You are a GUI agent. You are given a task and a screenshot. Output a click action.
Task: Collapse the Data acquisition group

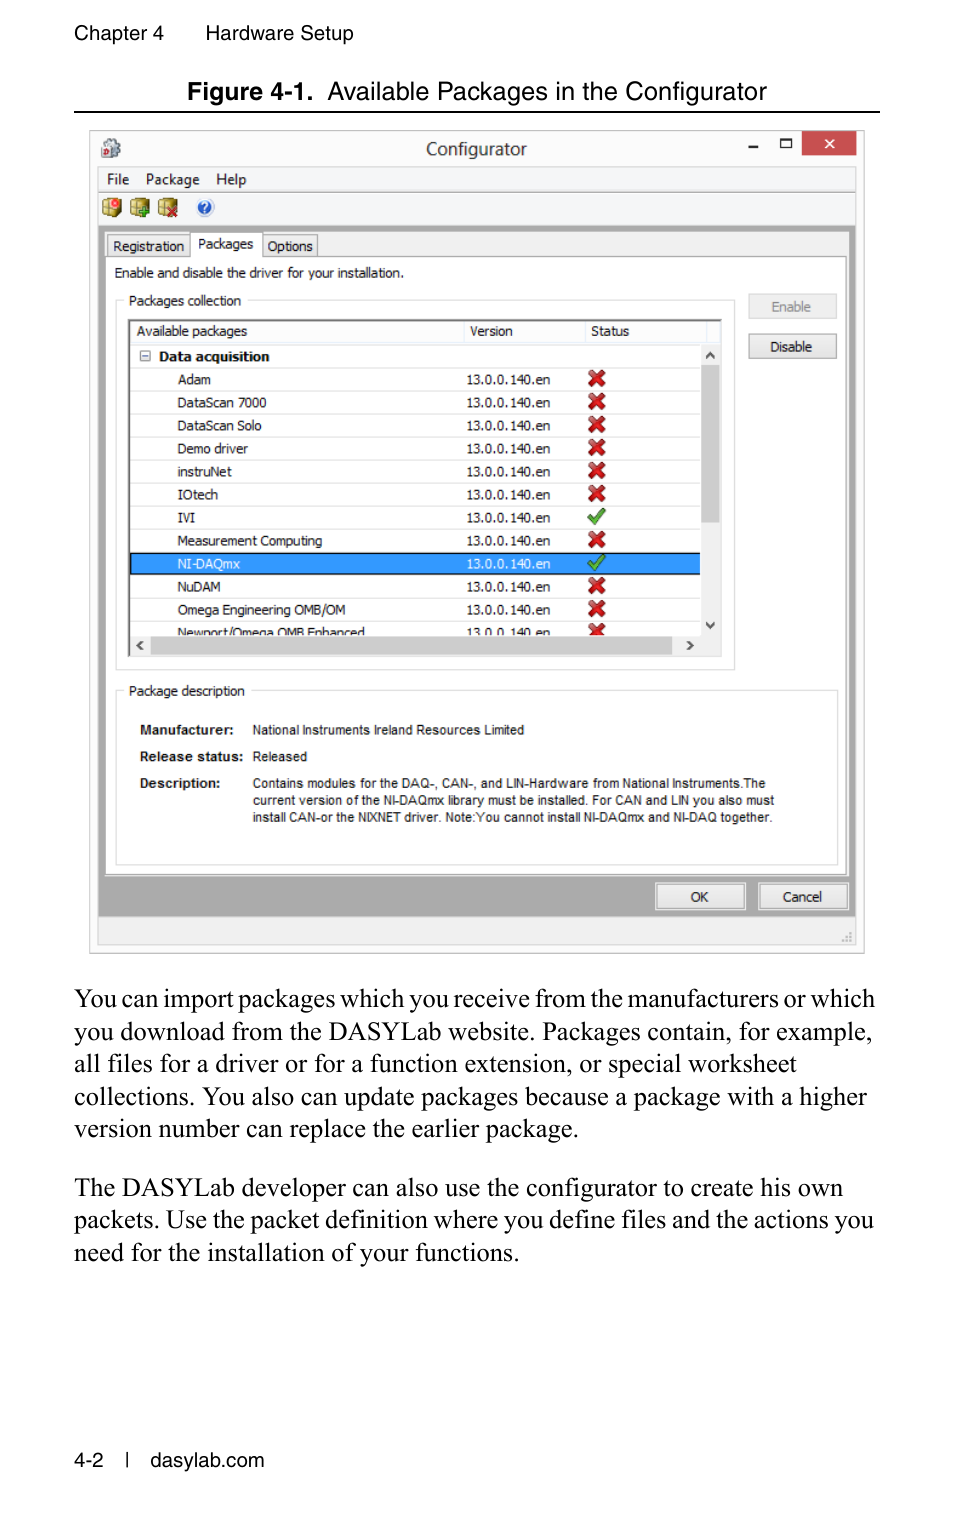[145, 356]
